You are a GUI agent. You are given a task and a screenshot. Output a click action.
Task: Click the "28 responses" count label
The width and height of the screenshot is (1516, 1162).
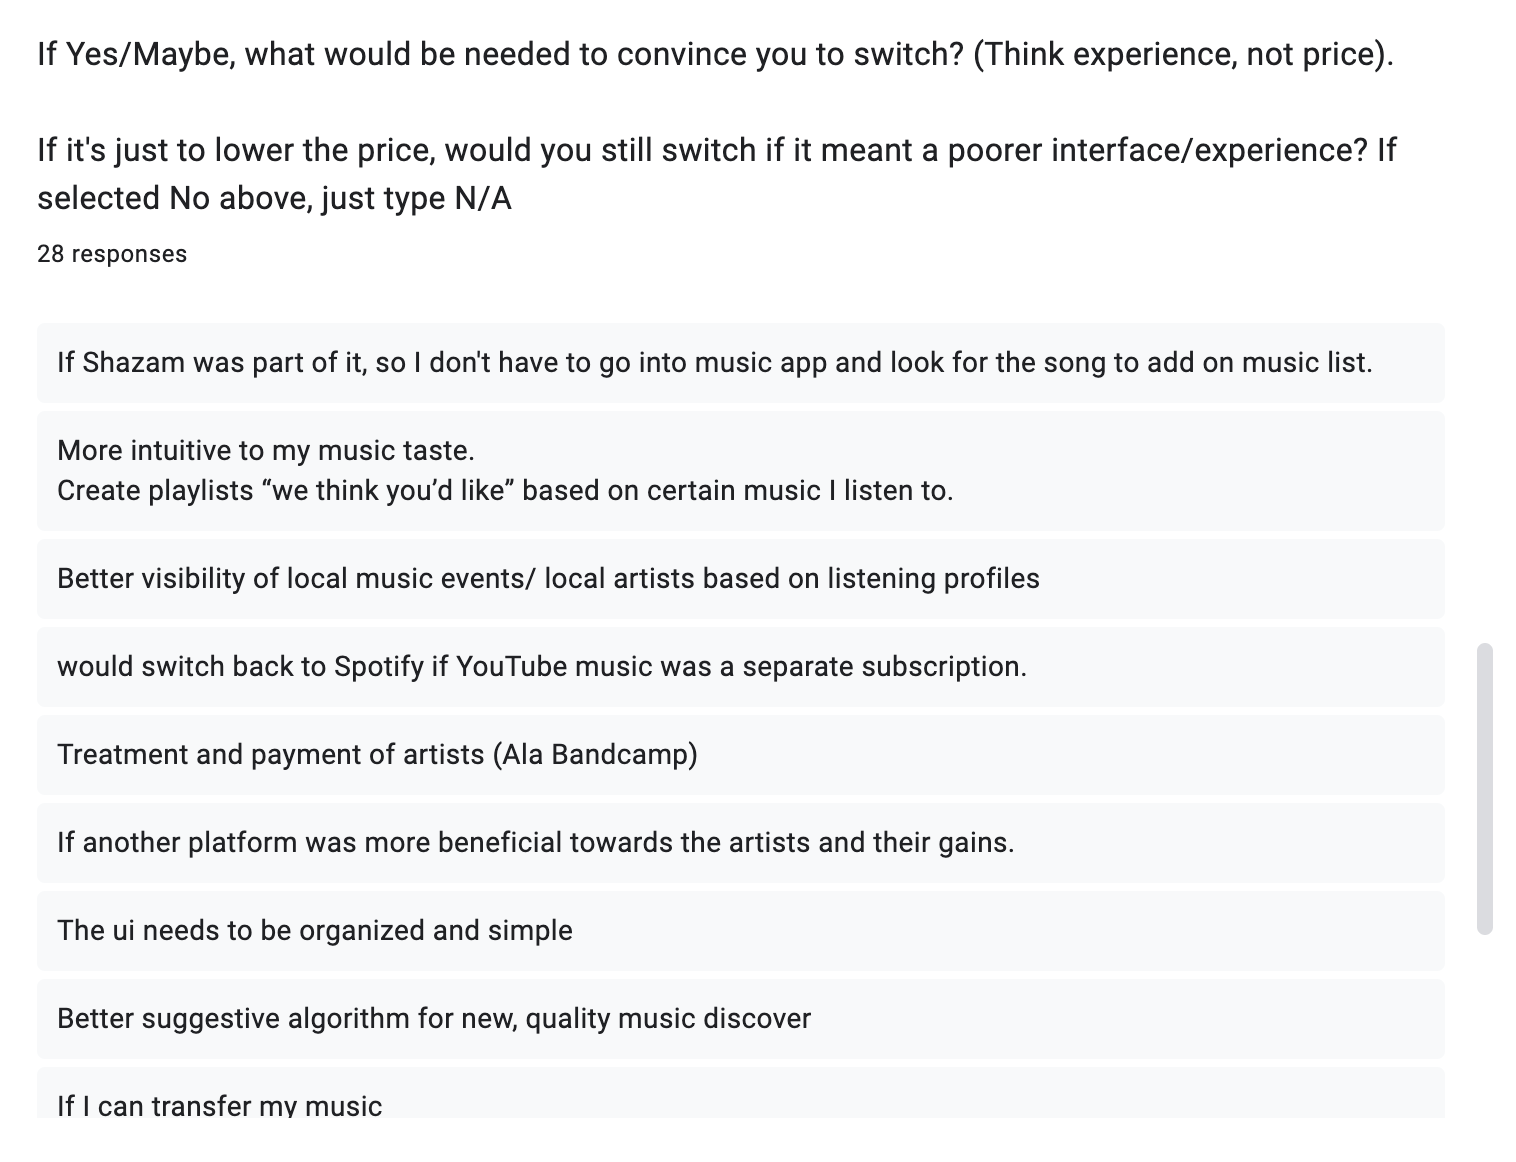click(112, 254)
